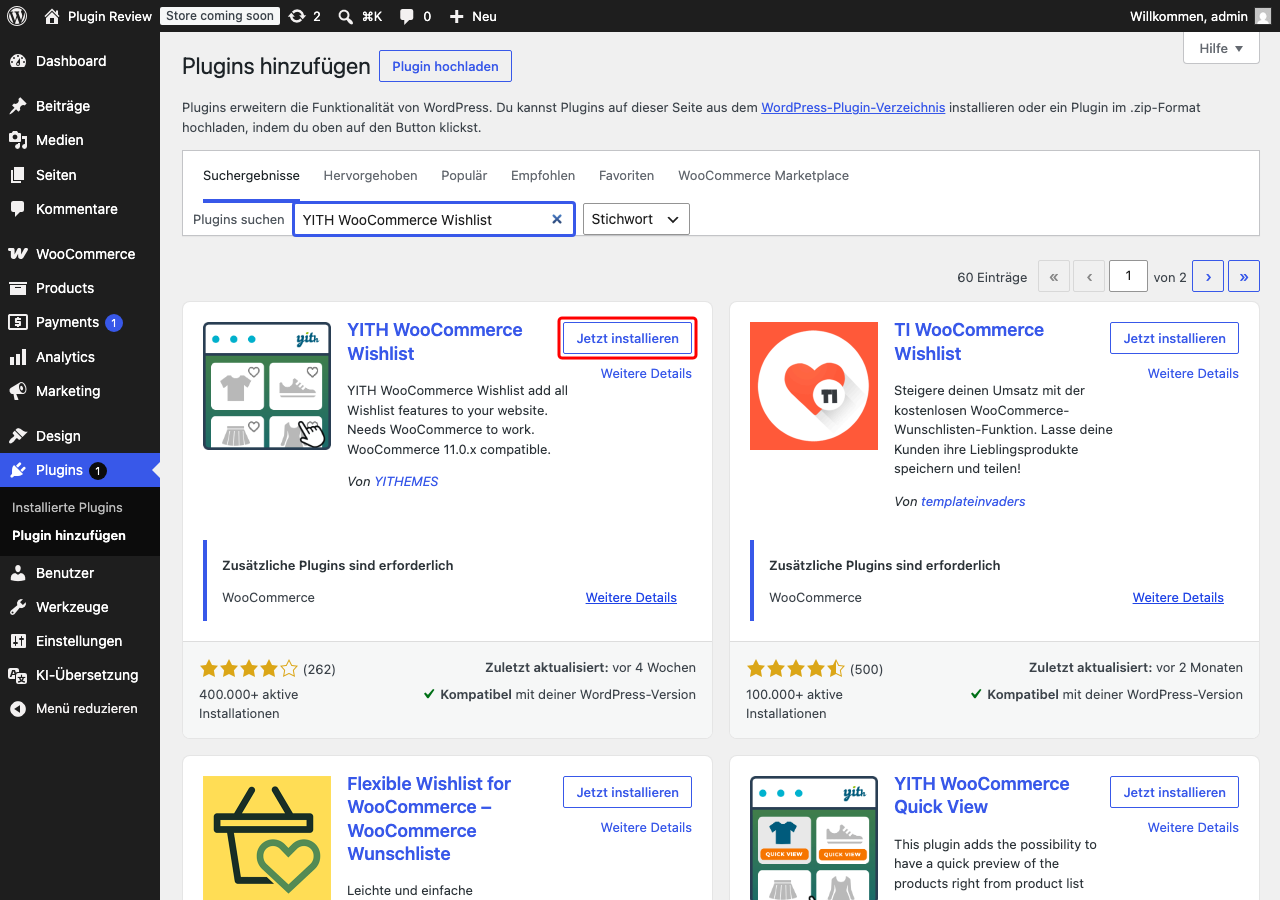Open the Einstellungen settings icon

tap(18, 641)
